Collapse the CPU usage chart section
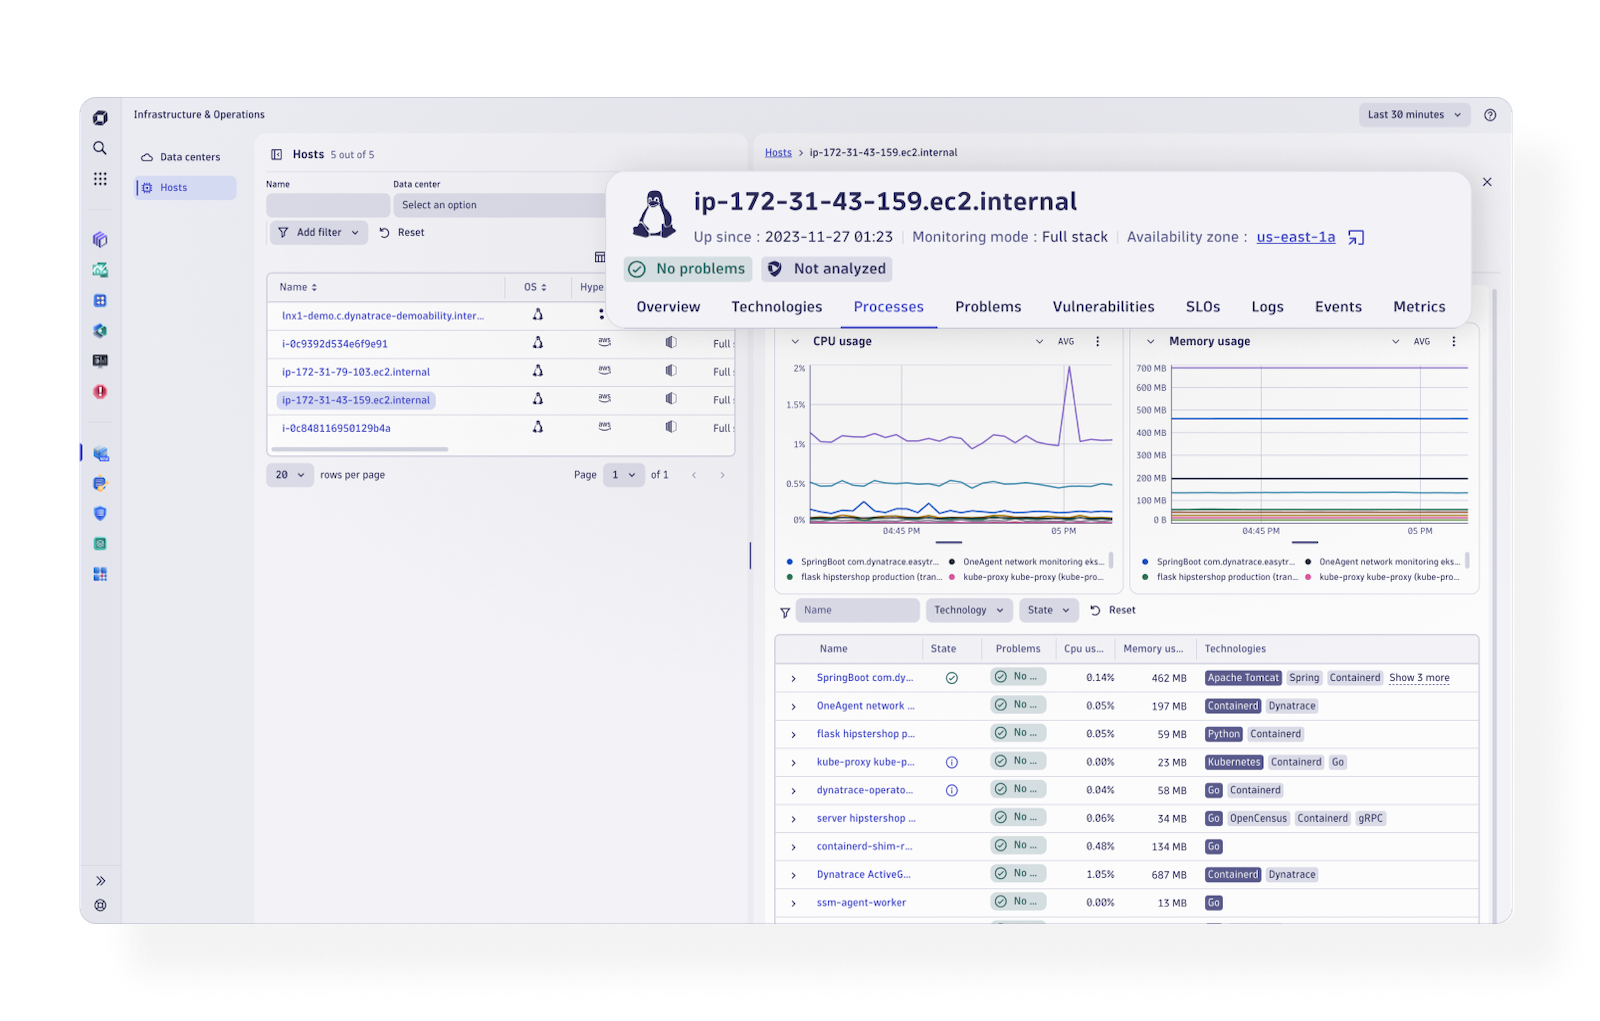The image size is (1600, 1021). (795, 342)
